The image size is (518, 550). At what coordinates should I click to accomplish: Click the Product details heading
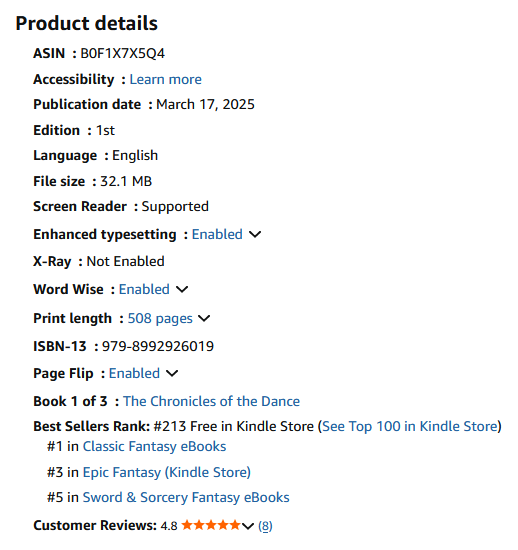tap(87, 24)
